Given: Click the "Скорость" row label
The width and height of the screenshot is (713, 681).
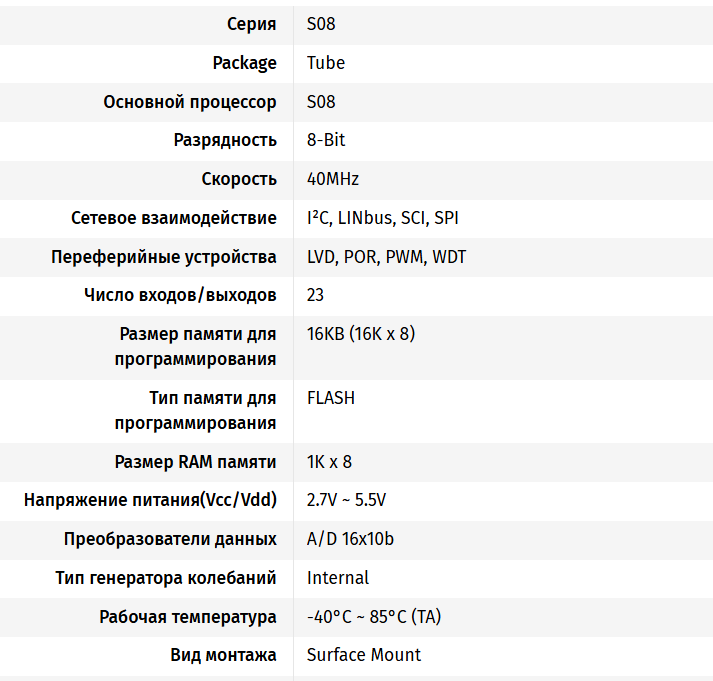Looking at the screenshot, I should tap(239, 180).
